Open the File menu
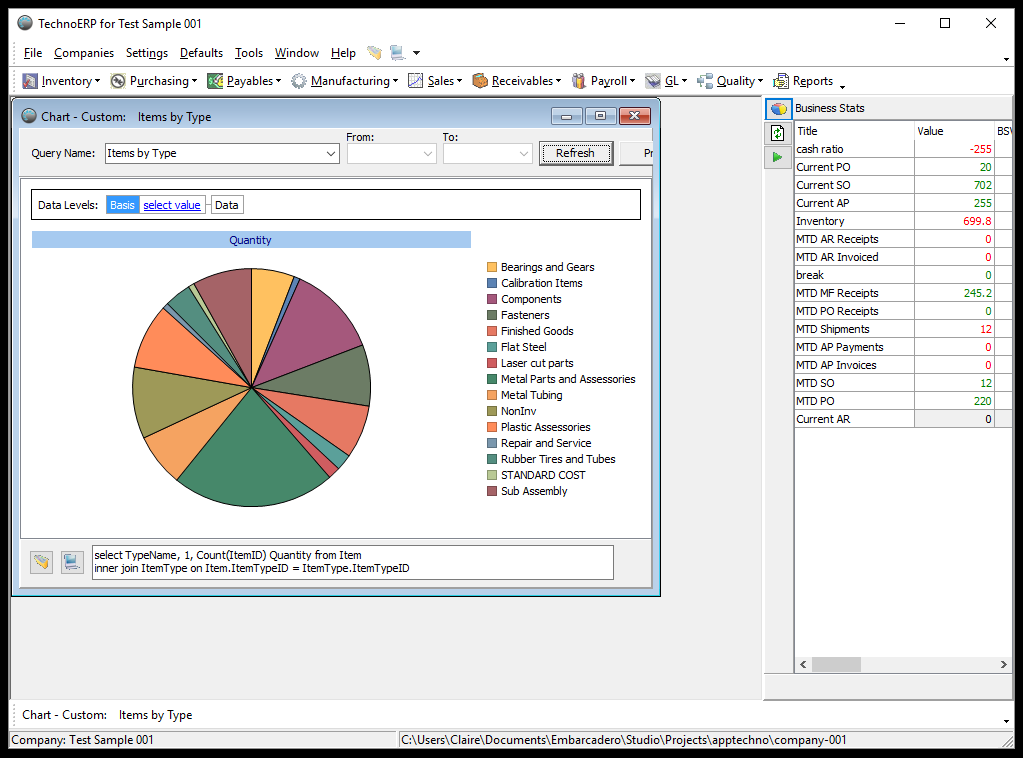This screenshot has width=1023, height=758. pos(33,53)
